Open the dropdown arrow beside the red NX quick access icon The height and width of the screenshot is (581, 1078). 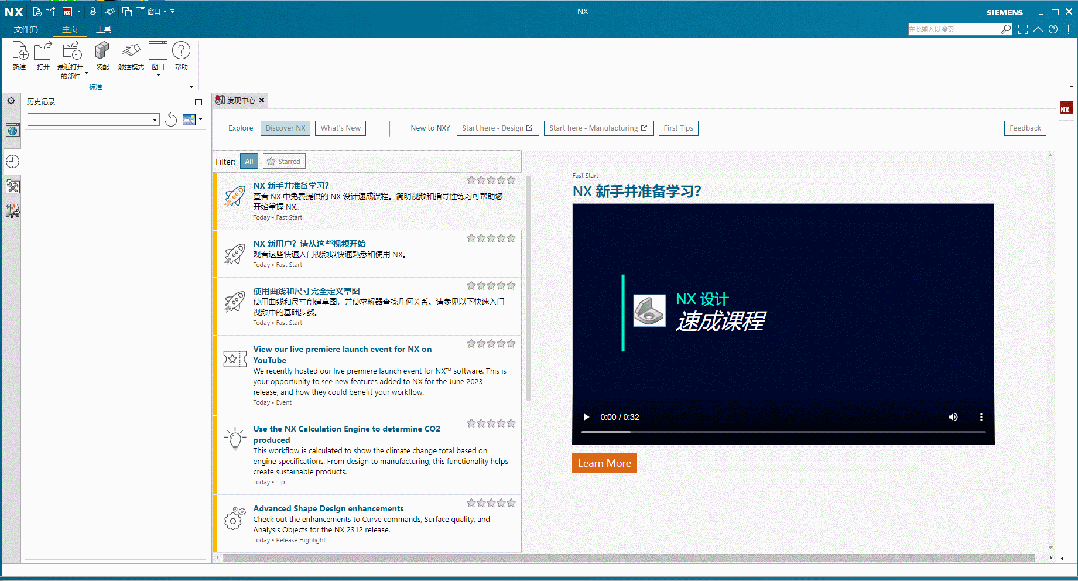(78, 12)
